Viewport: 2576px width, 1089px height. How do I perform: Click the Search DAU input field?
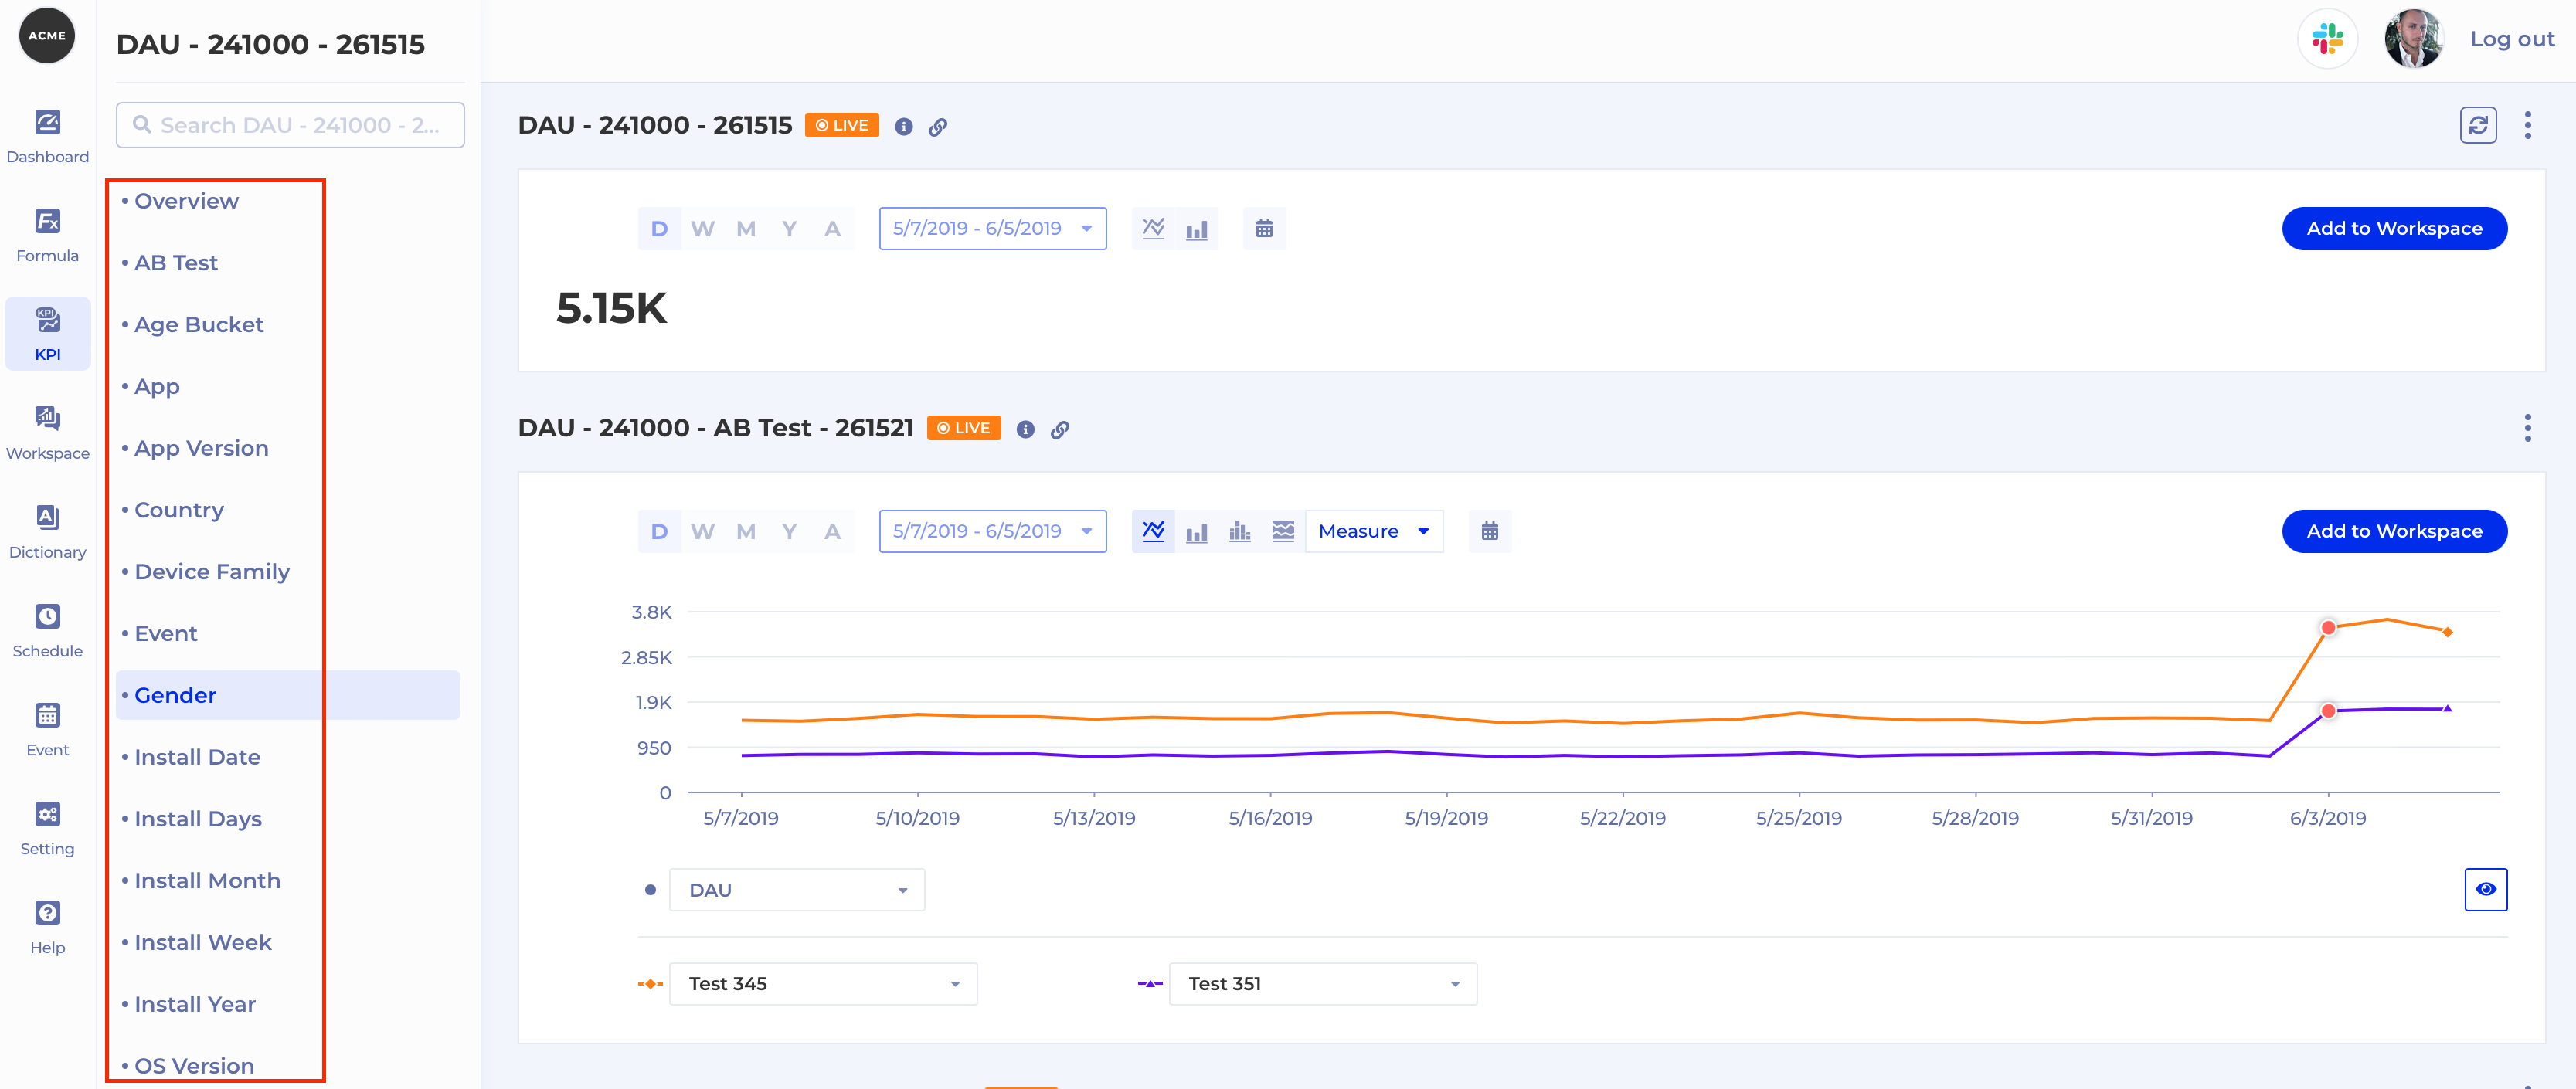[x=290, y=125]
